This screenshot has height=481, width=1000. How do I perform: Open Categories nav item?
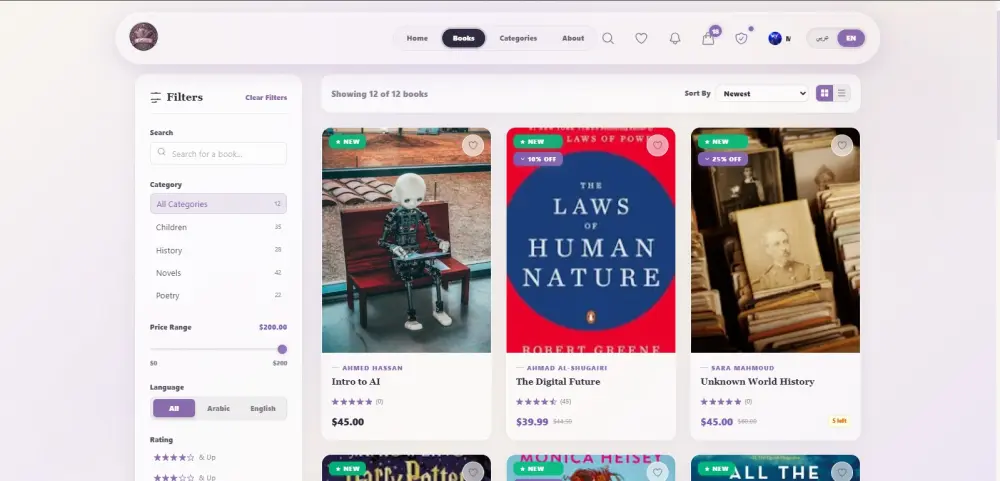click(518, 38)
